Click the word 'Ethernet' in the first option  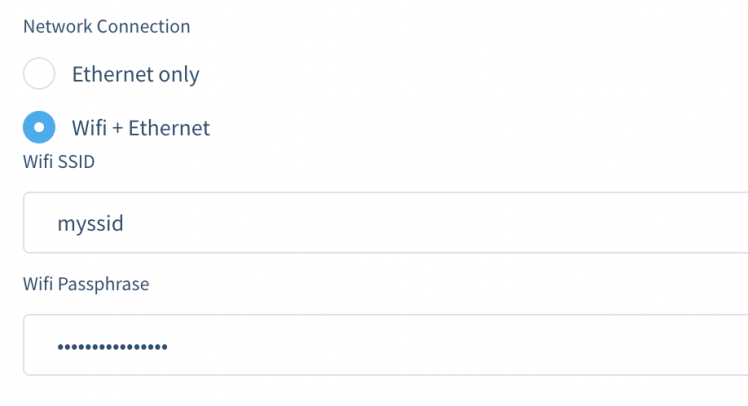point(113,75)
